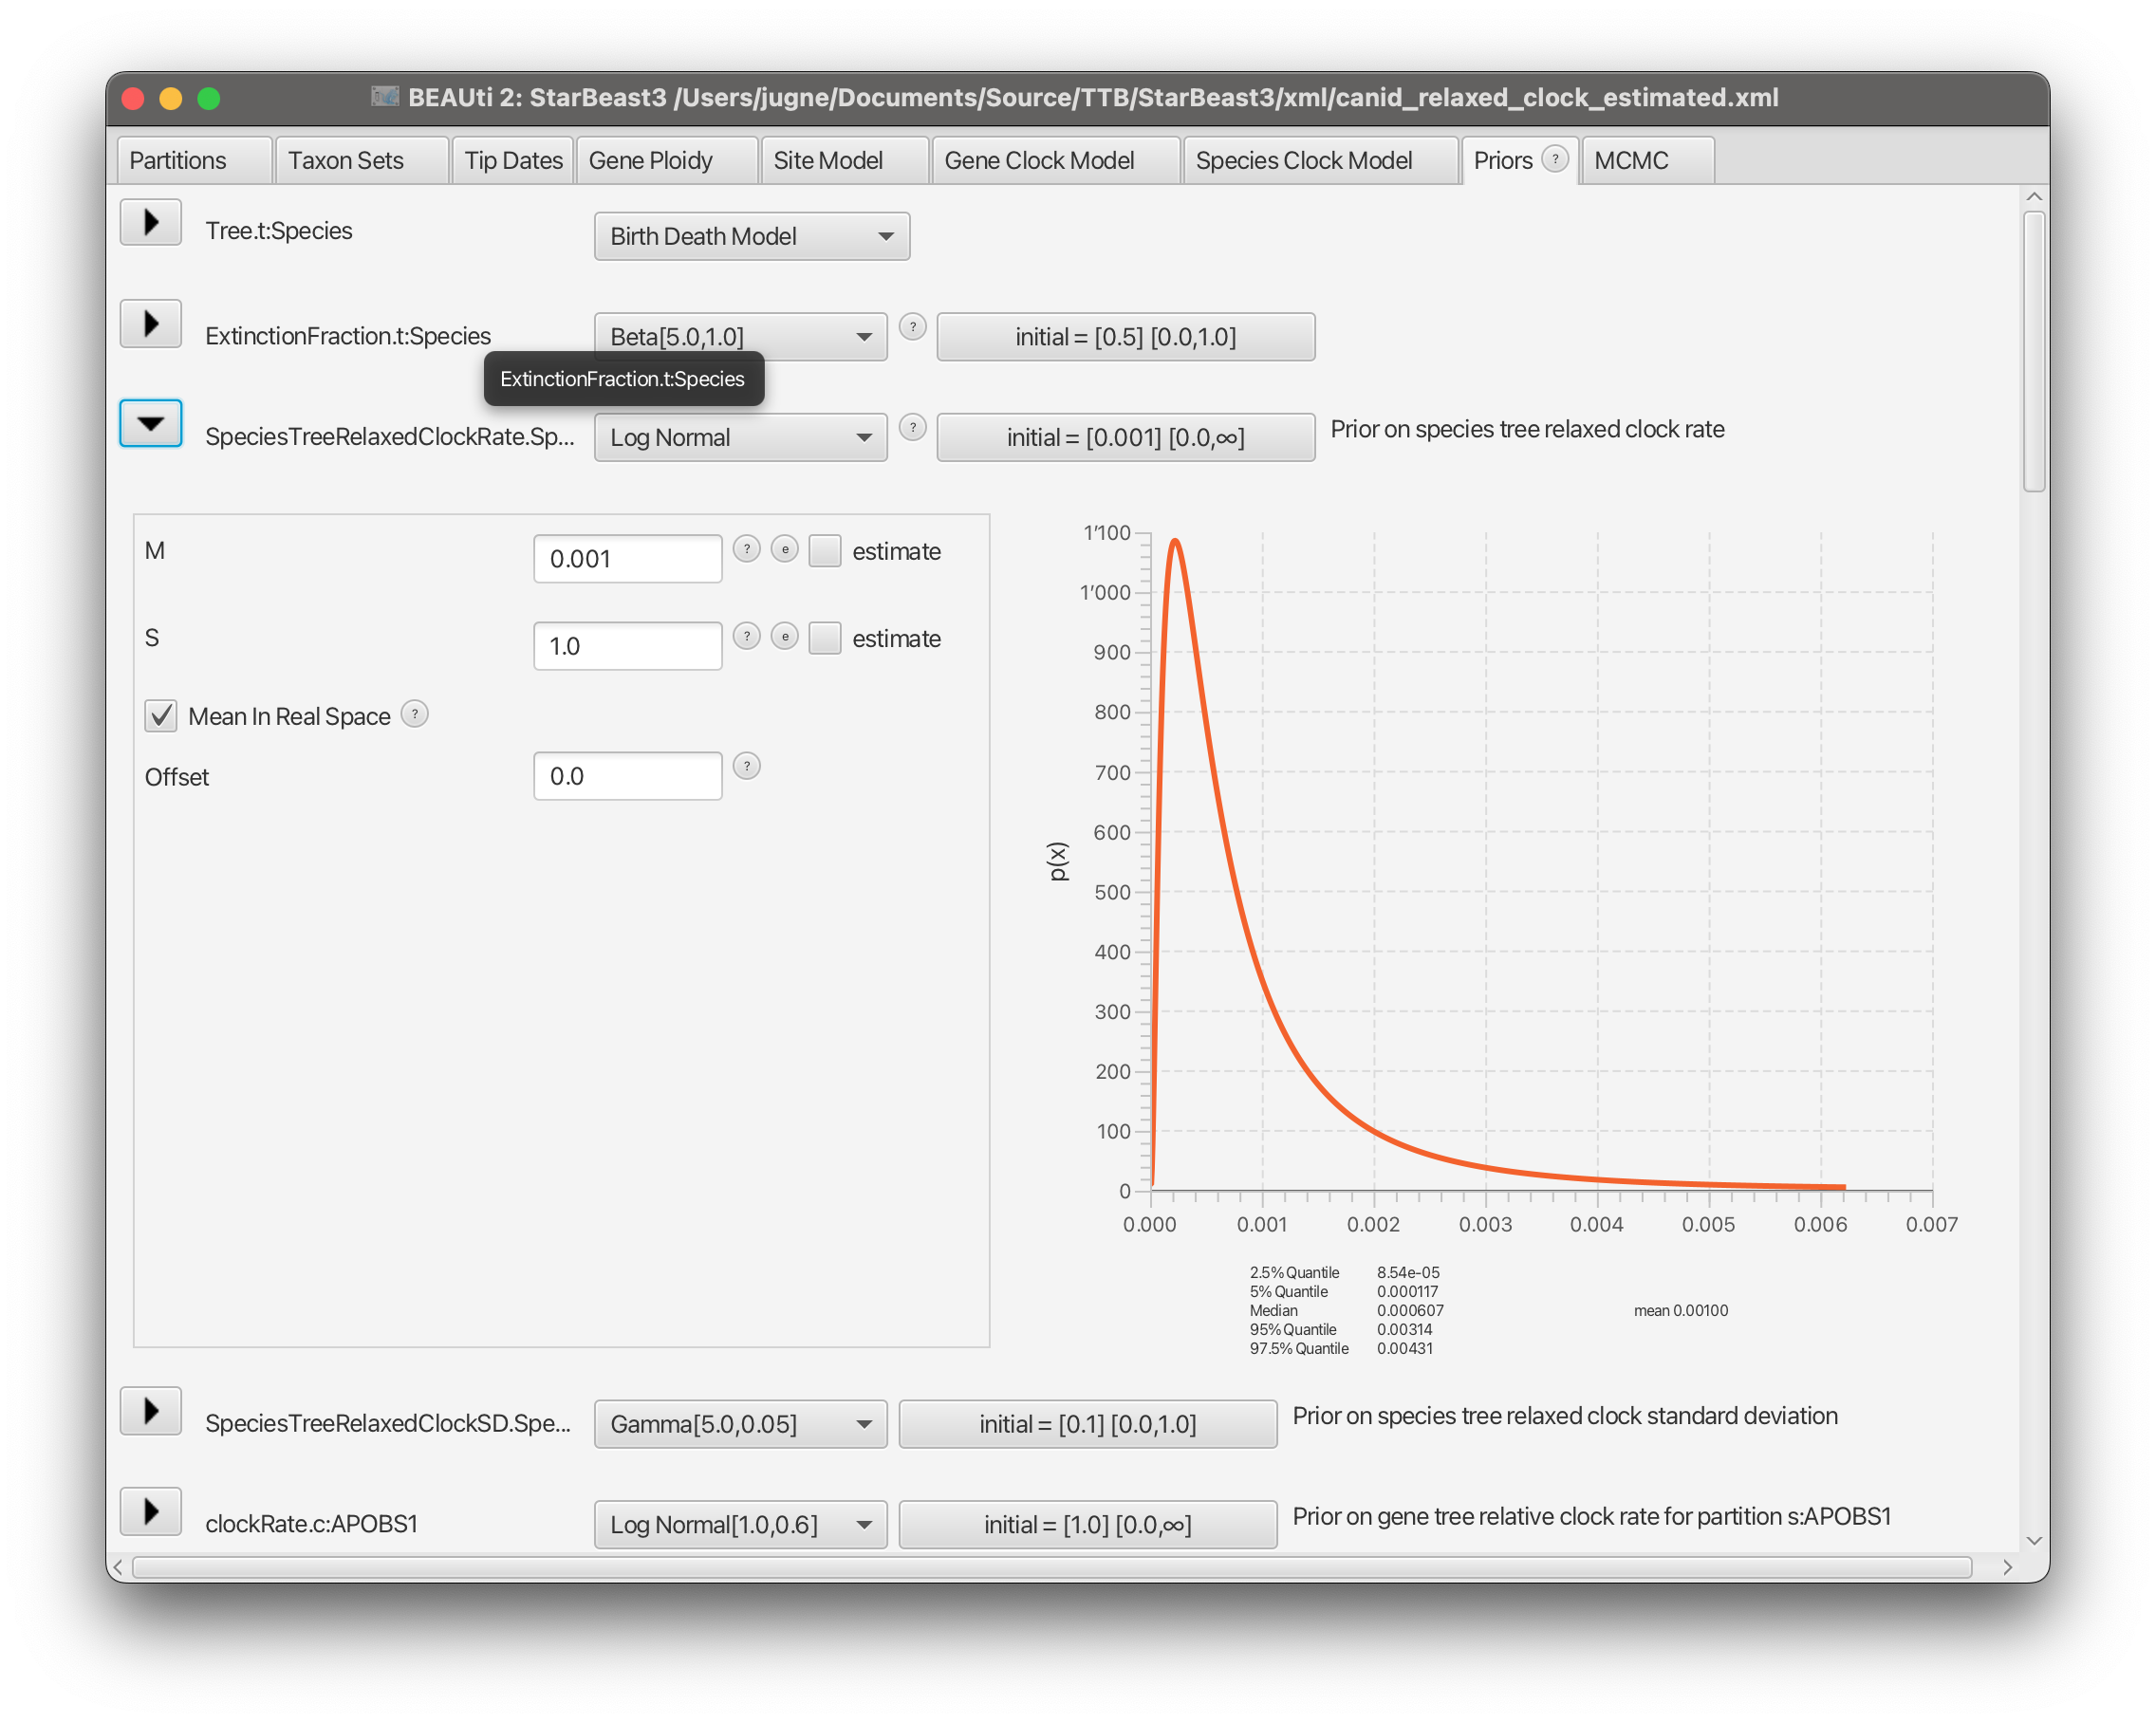
Task: Click help icon on the Priors tab
Action: [x=1554, y=159]
